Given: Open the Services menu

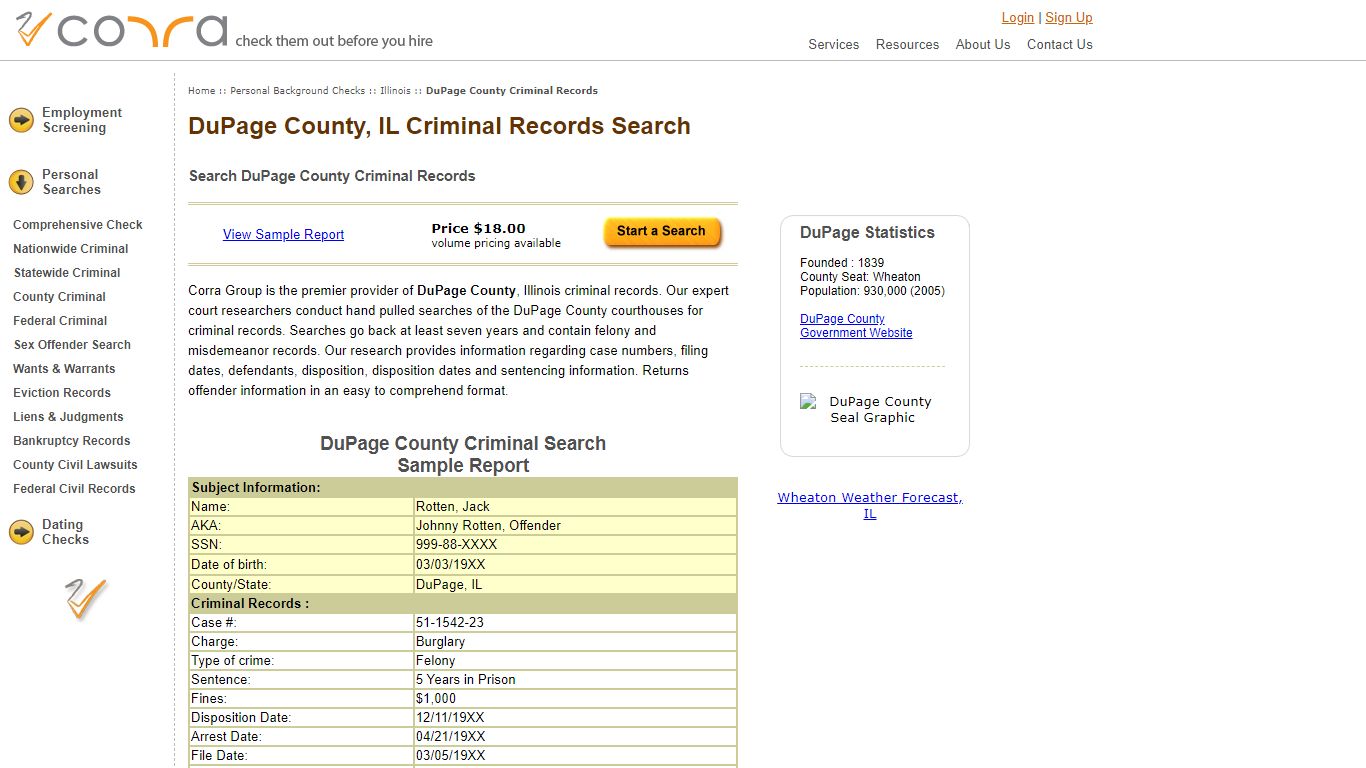Looking at the screenshot, I should point(833,44).
